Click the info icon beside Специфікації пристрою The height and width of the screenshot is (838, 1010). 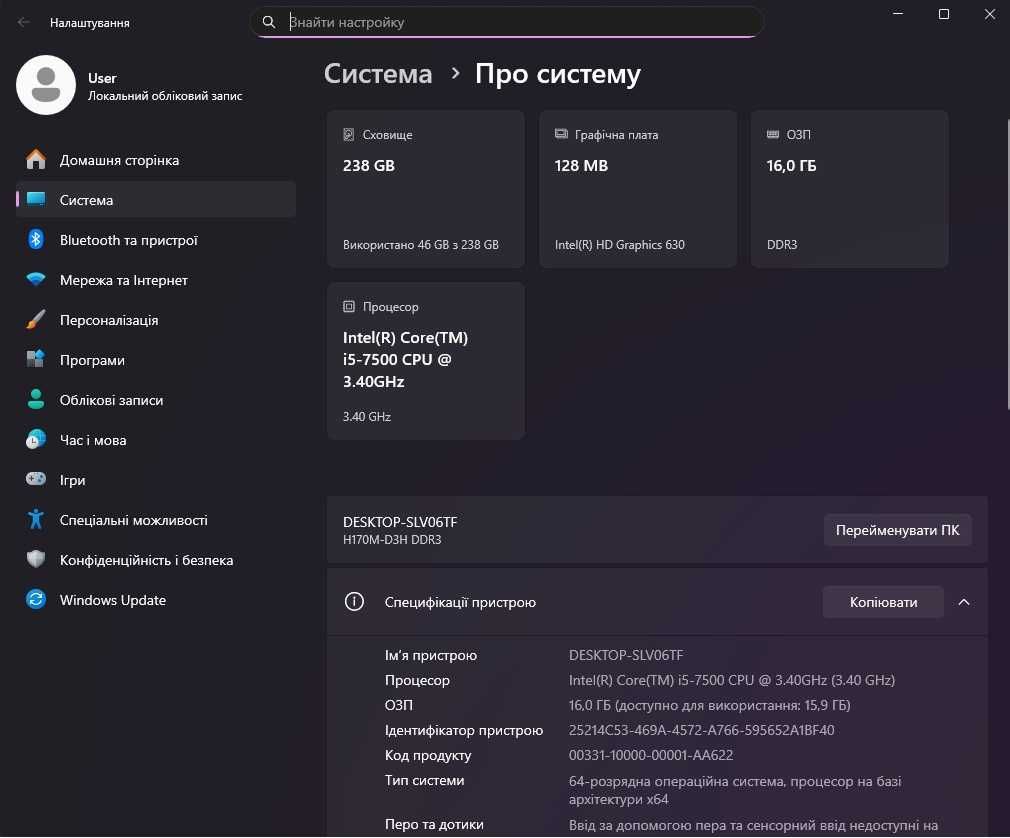point(354,602)
